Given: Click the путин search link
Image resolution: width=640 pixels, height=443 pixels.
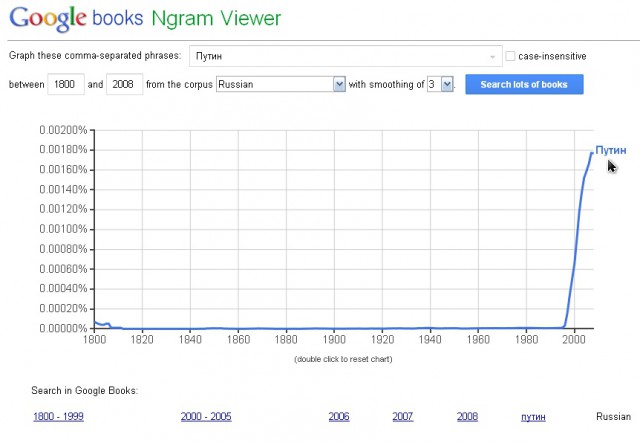Looking at the screenshot, I should point(533,417).
